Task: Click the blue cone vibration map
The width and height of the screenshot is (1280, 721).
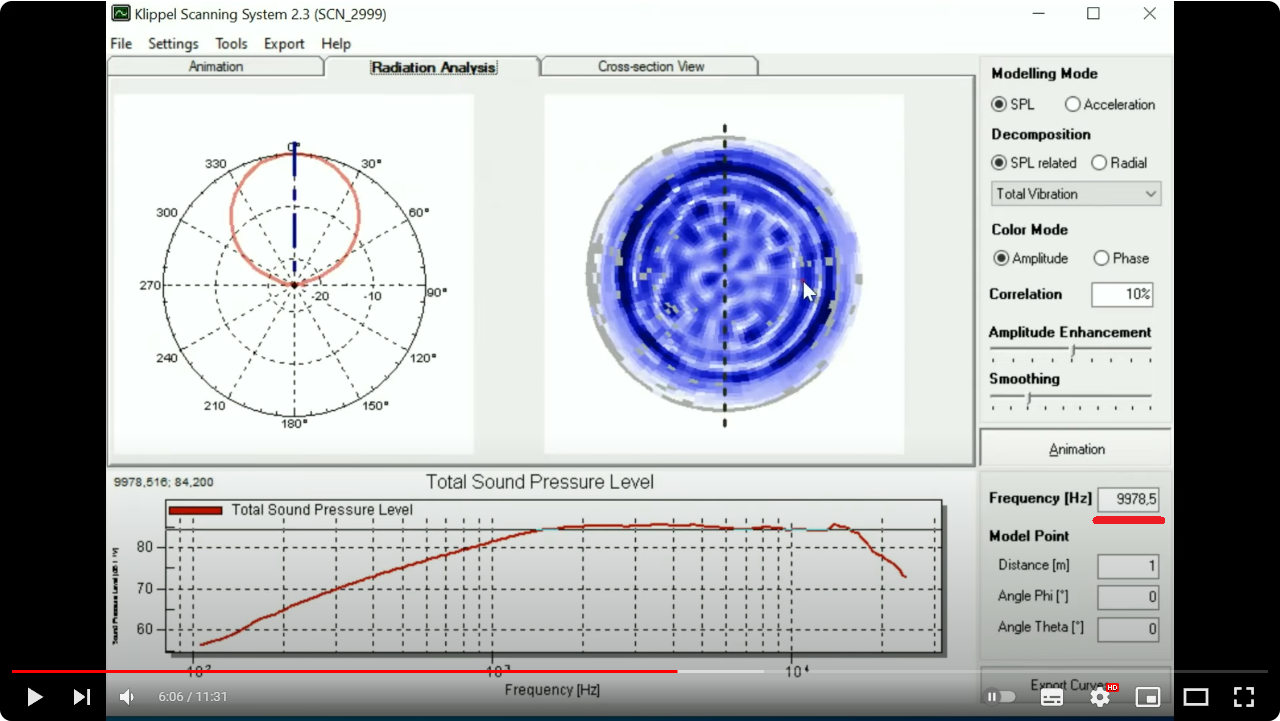Action: 724,274
